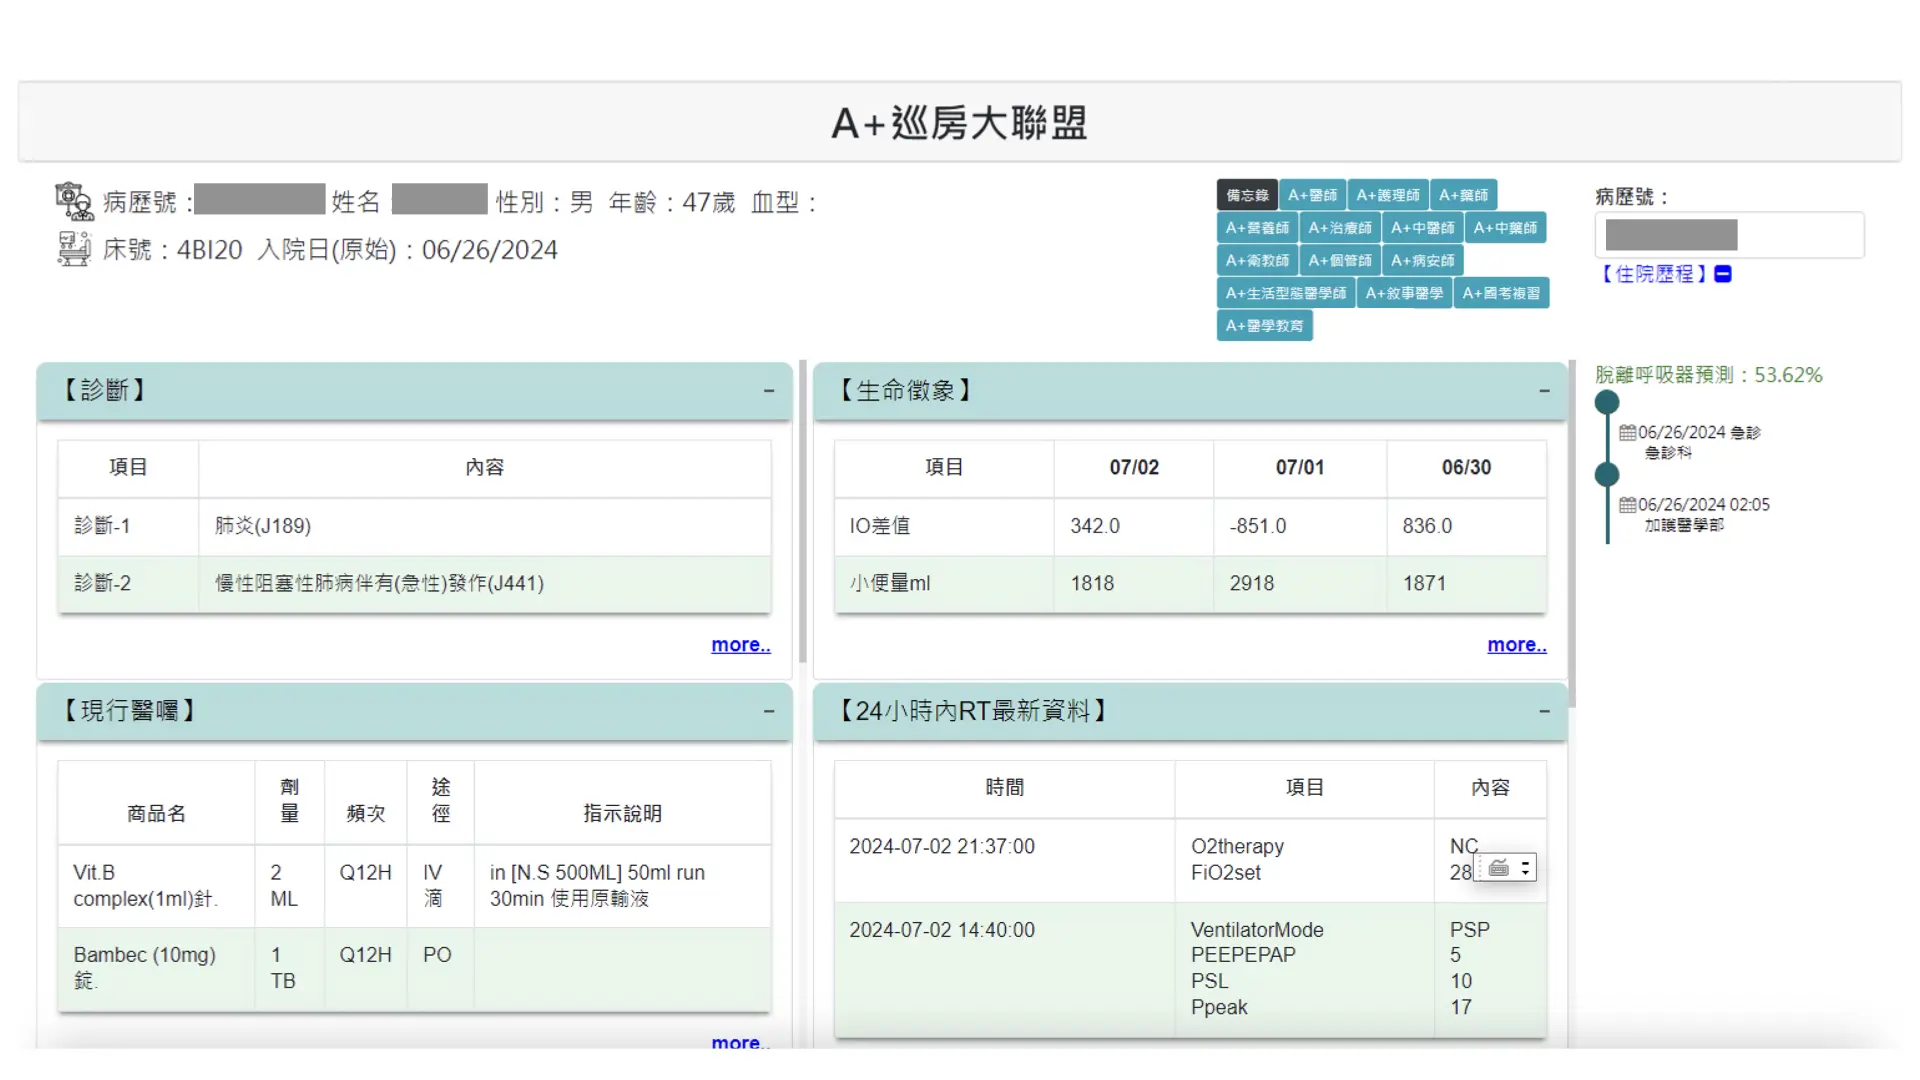This screenshot has width=1920, height=1080.
Task: Focus the 病歷號 search input field
Action: click(1729, 236)
